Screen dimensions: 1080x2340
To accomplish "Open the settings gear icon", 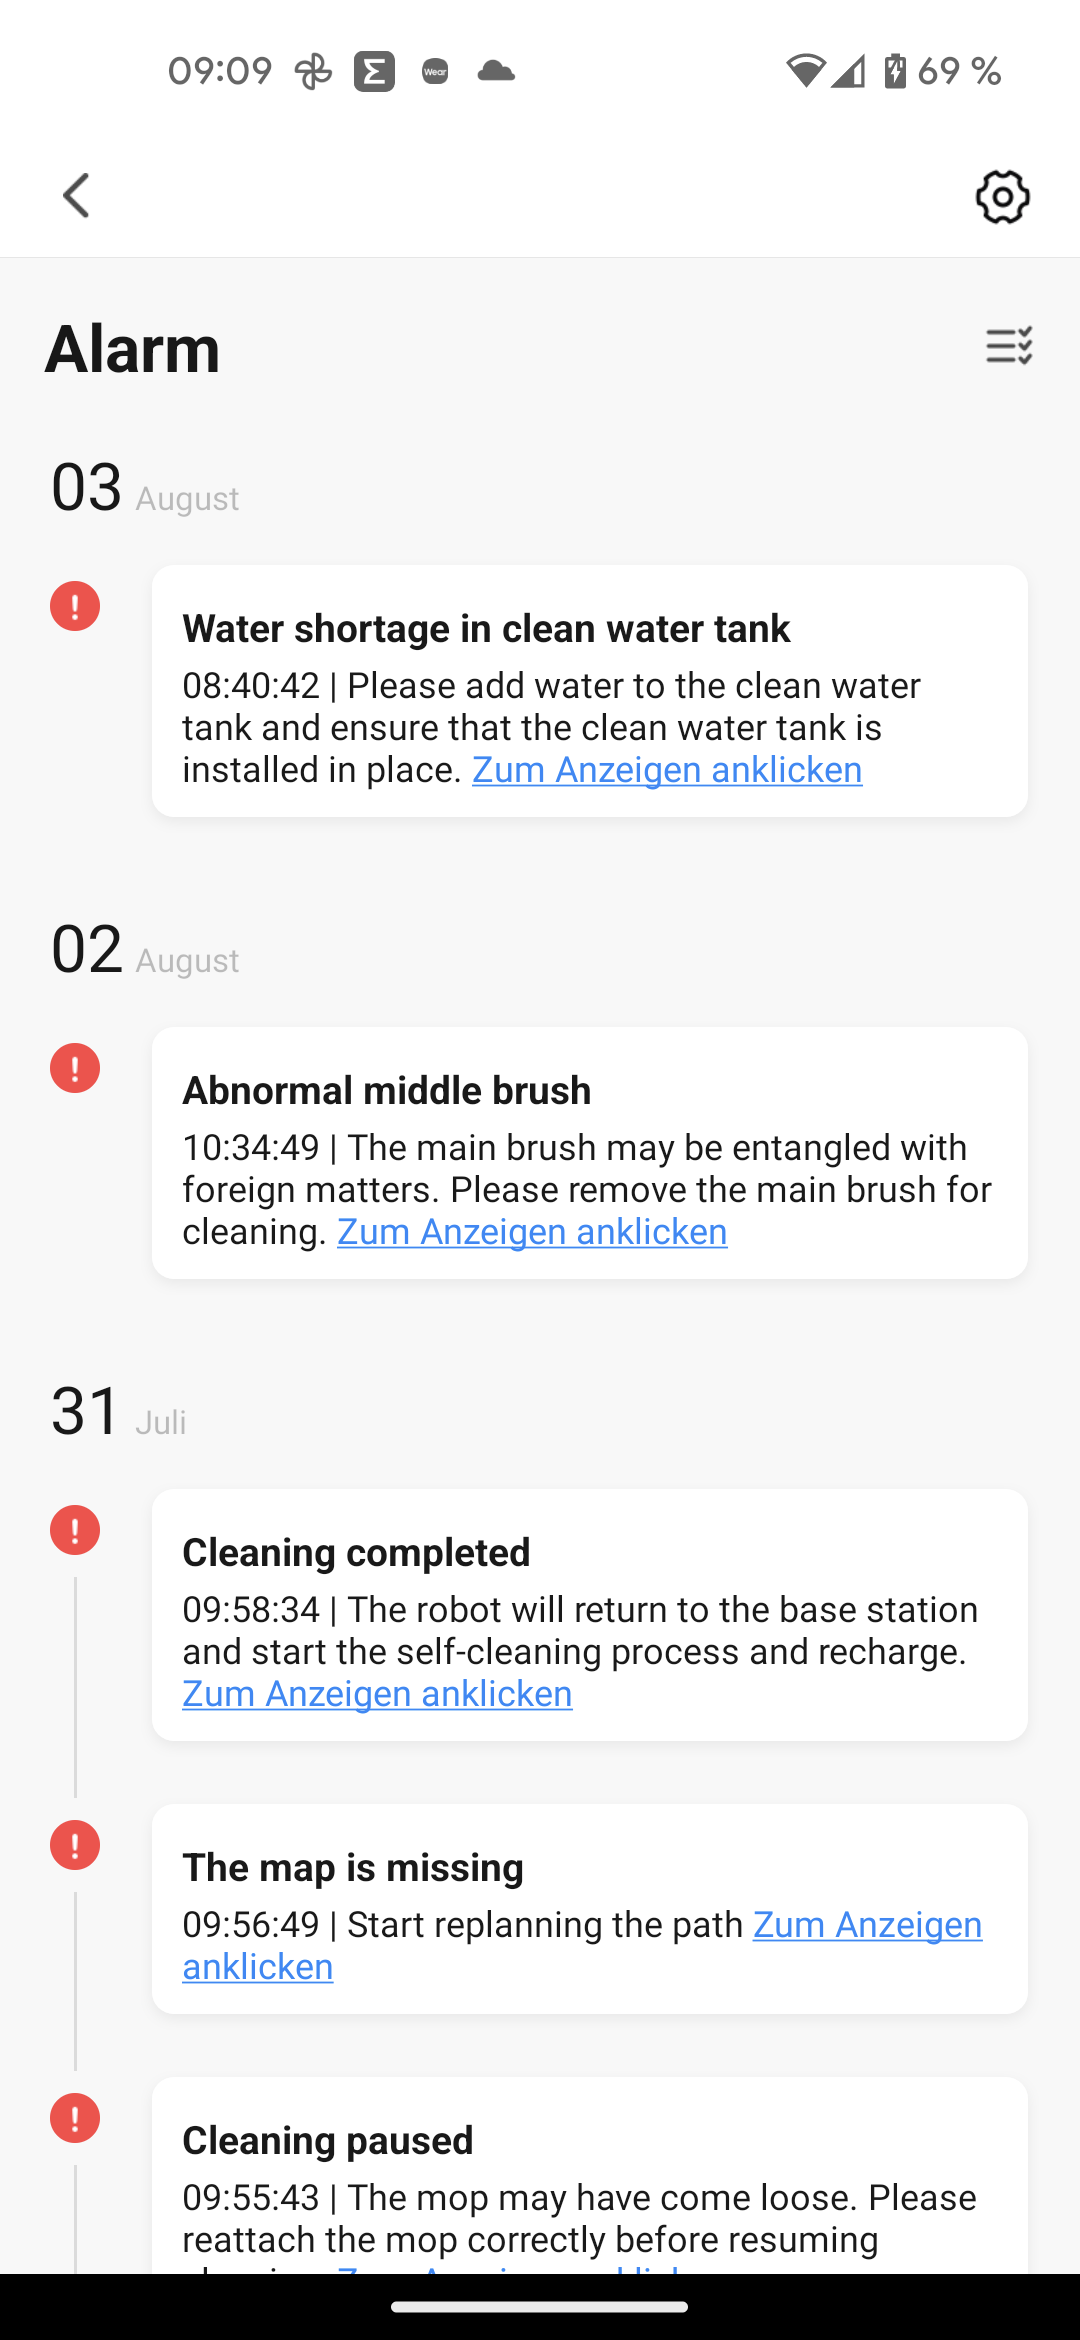I will [1002, 196].
